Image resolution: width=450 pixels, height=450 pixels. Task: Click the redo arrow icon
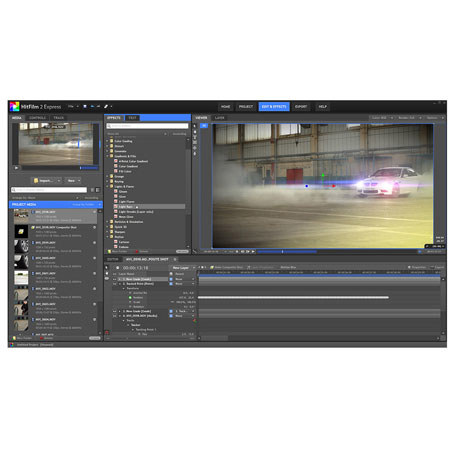point(98,106)
